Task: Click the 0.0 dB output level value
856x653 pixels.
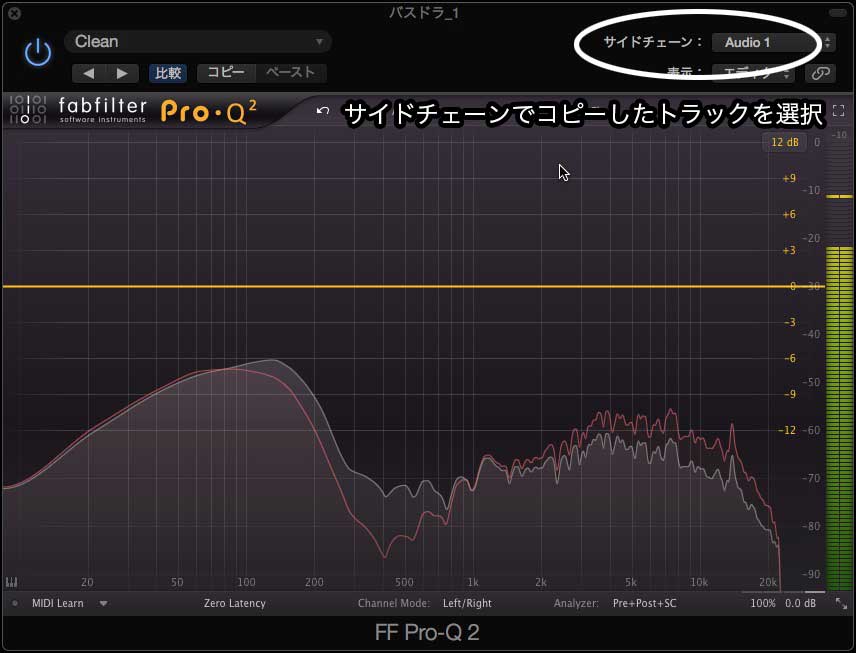Action: tap(800, 603)
